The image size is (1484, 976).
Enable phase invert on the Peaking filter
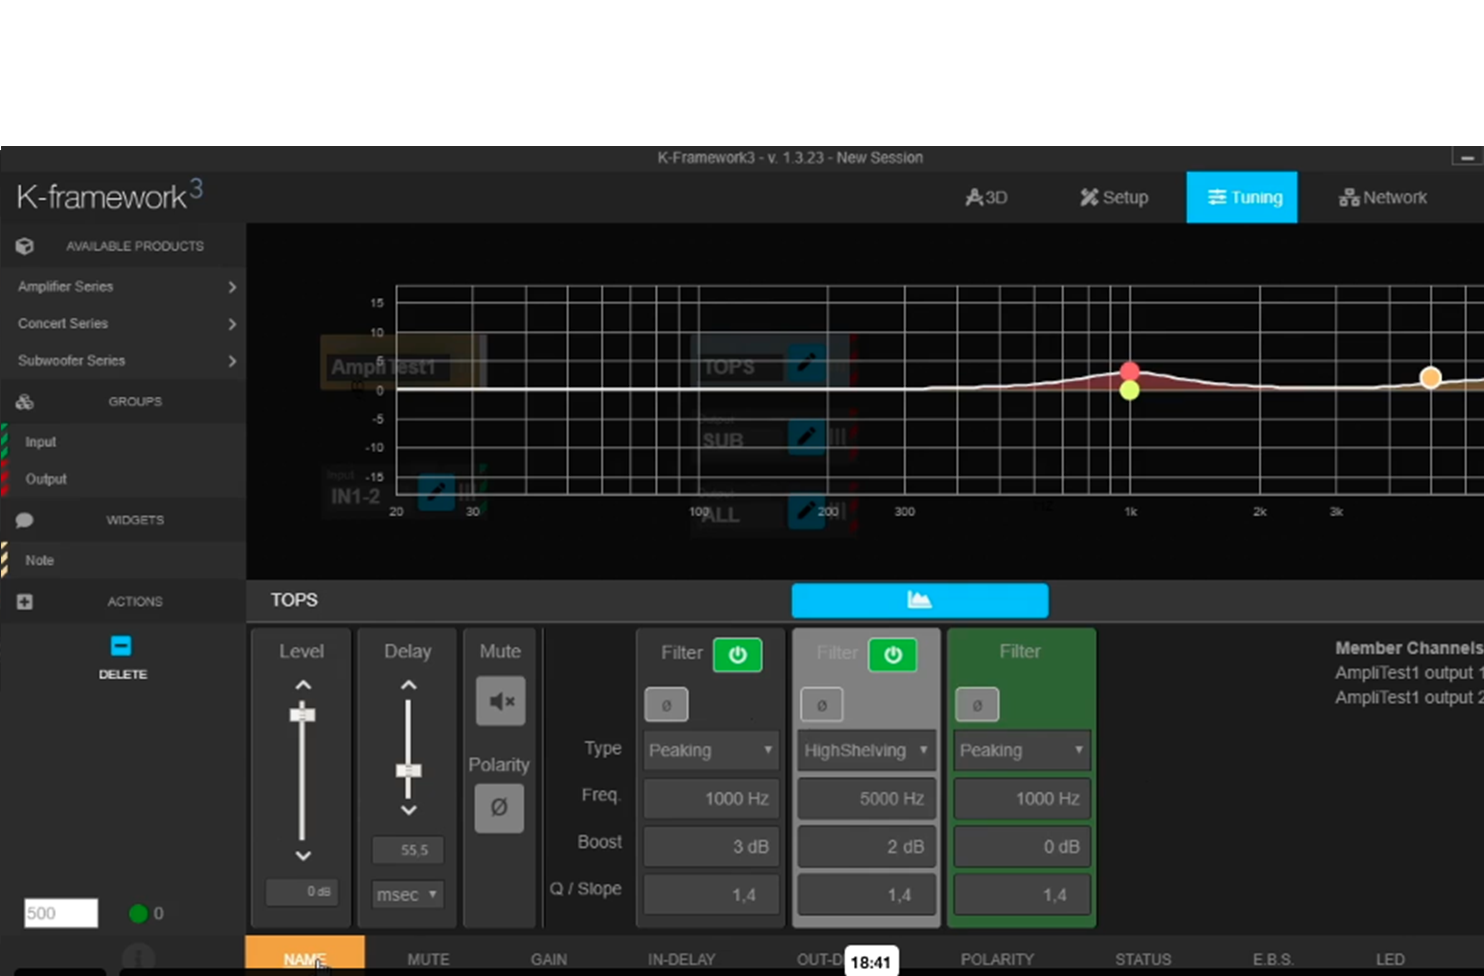pos(665,704)
